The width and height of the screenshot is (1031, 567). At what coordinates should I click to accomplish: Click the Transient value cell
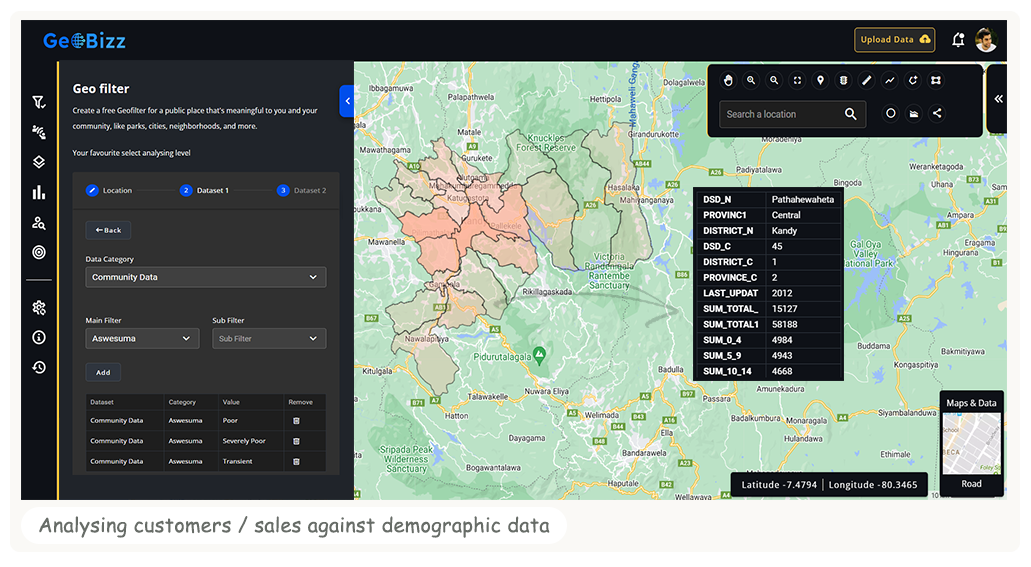pos(237,461)
